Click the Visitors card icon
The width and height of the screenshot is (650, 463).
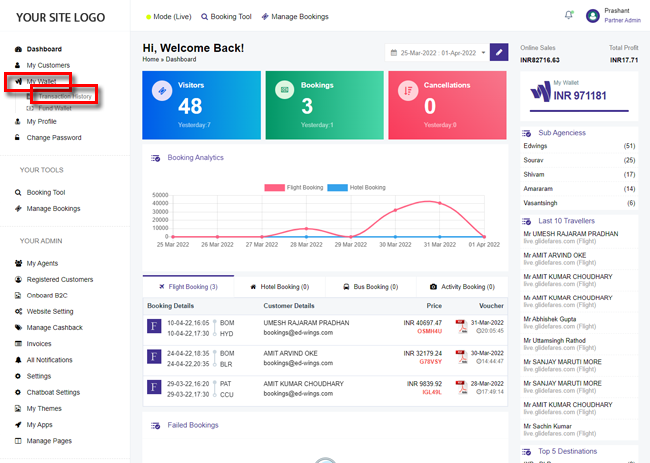[161, 91]
